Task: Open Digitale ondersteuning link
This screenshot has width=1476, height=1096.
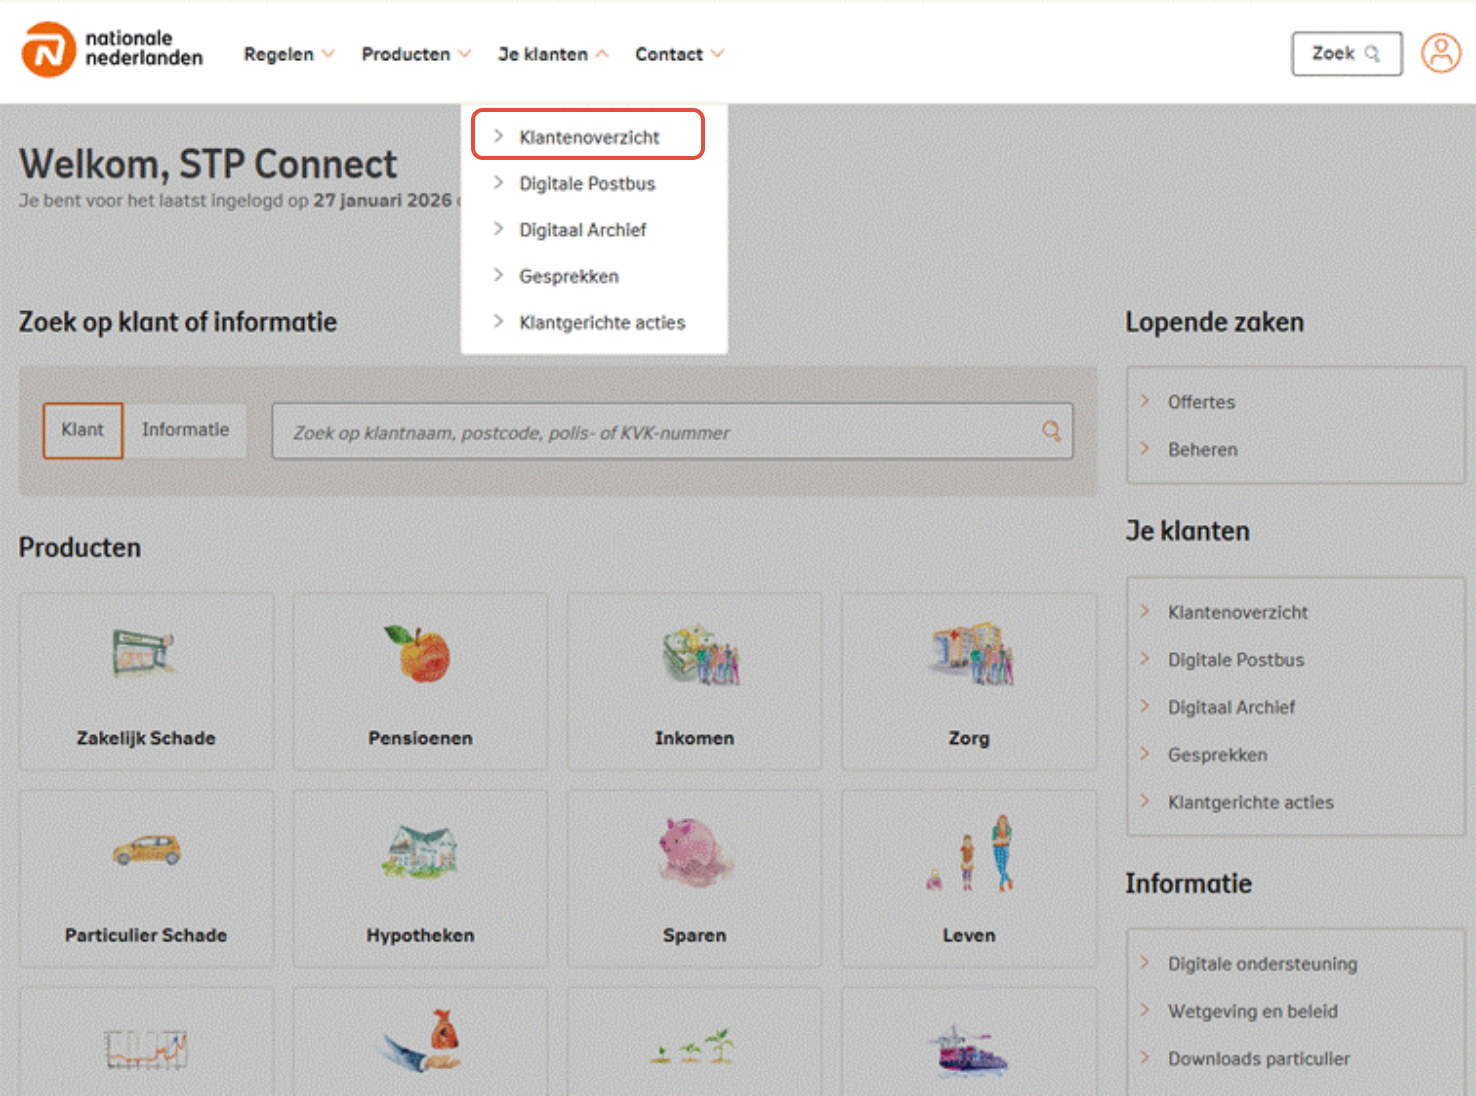Action: click(x=1262, y=964)
